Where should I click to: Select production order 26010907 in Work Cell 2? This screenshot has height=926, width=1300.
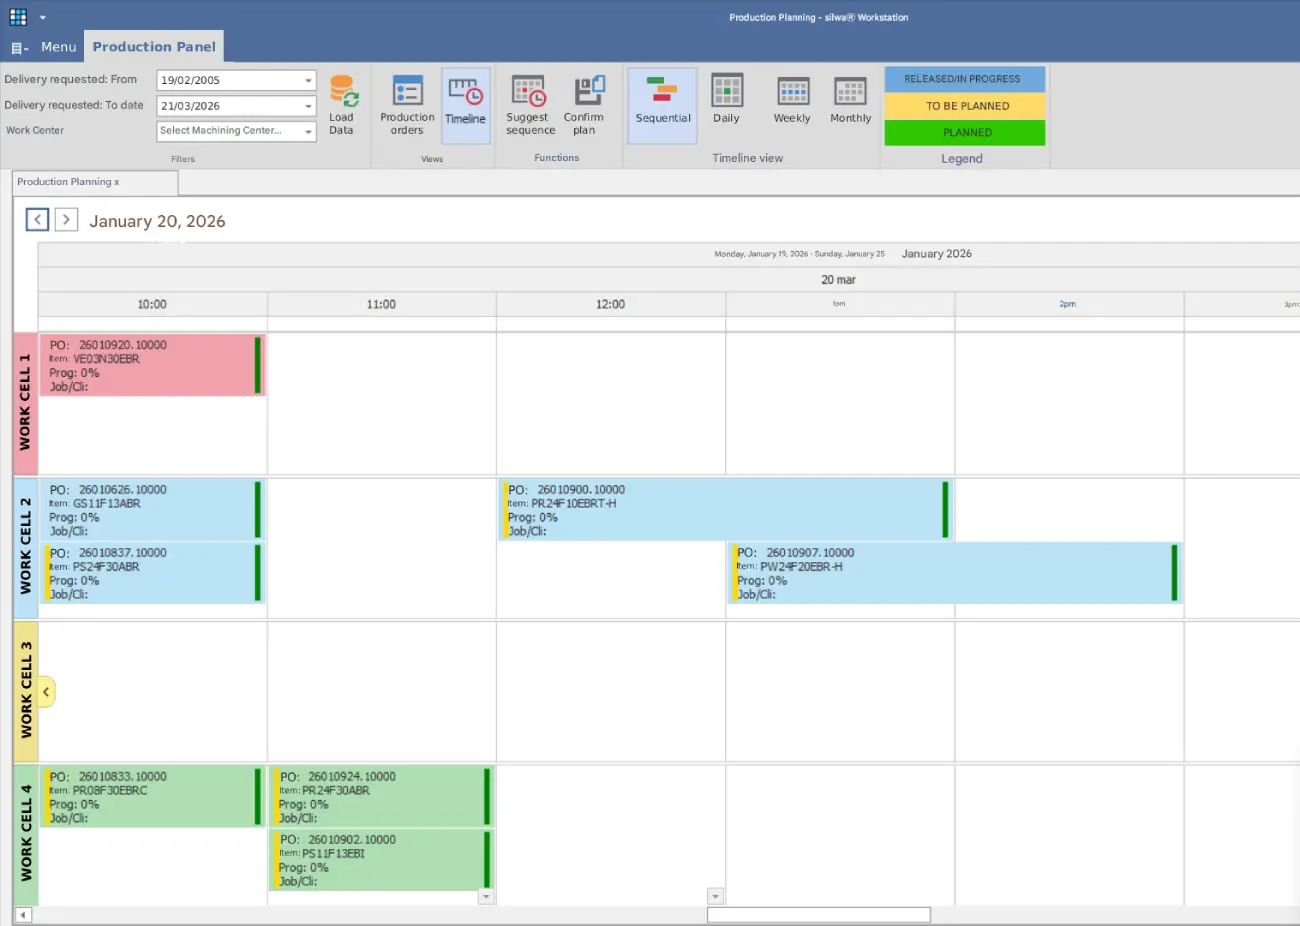click(x=950, y=573)
